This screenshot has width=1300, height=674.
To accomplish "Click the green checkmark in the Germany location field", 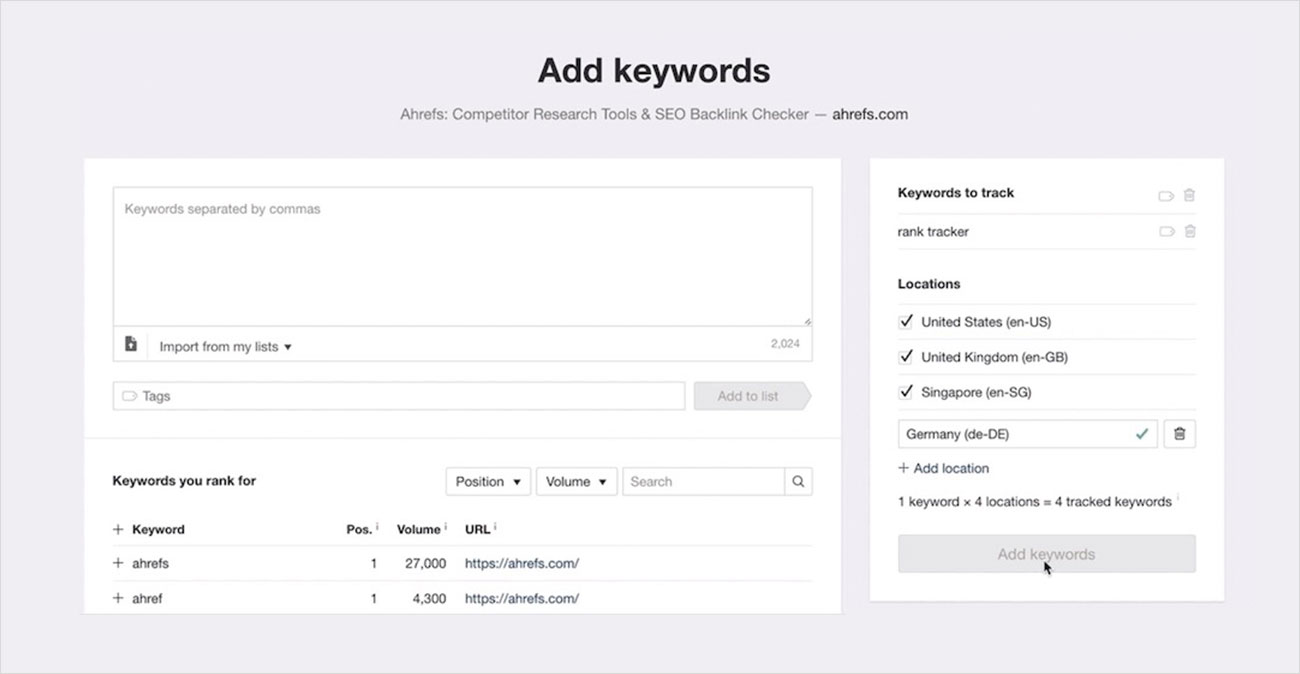I will click(x=1142, y=434).
